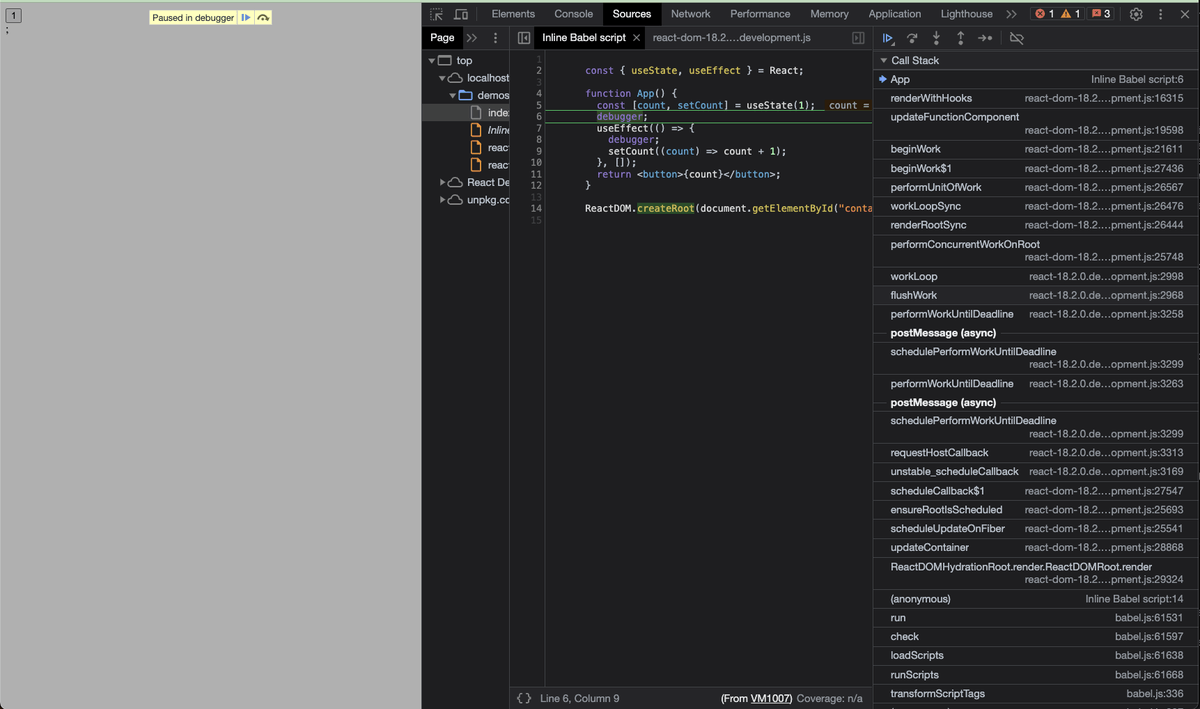Click the issues count badge showing 3
The height and width of the screenshot is (709, 1200).
[x=1101, y=14]
